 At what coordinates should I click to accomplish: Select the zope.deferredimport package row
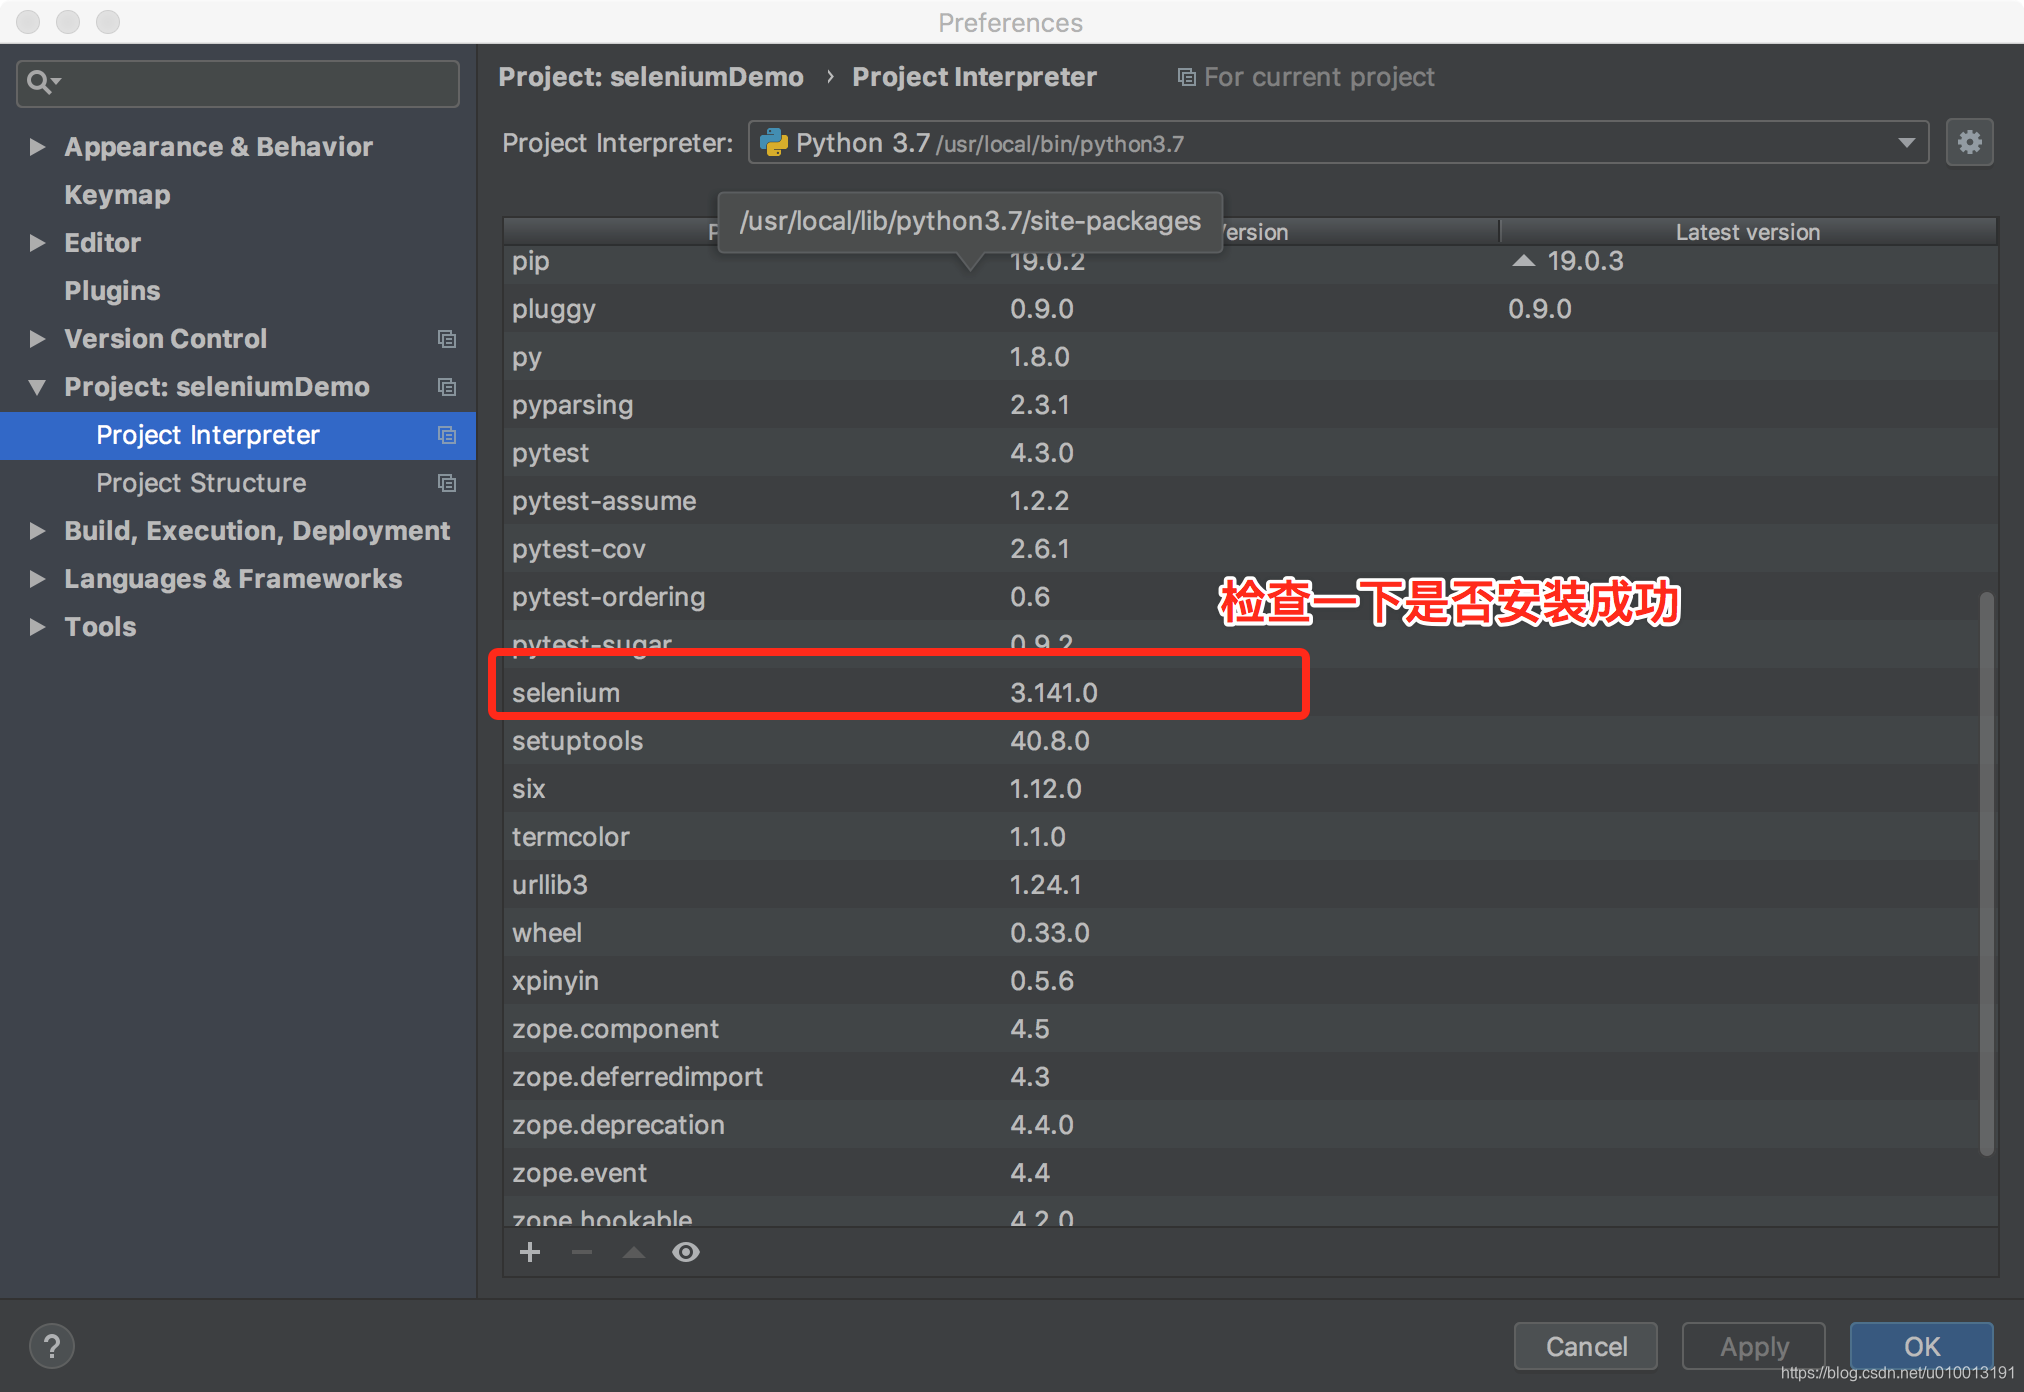[x=1250, y=1077]
